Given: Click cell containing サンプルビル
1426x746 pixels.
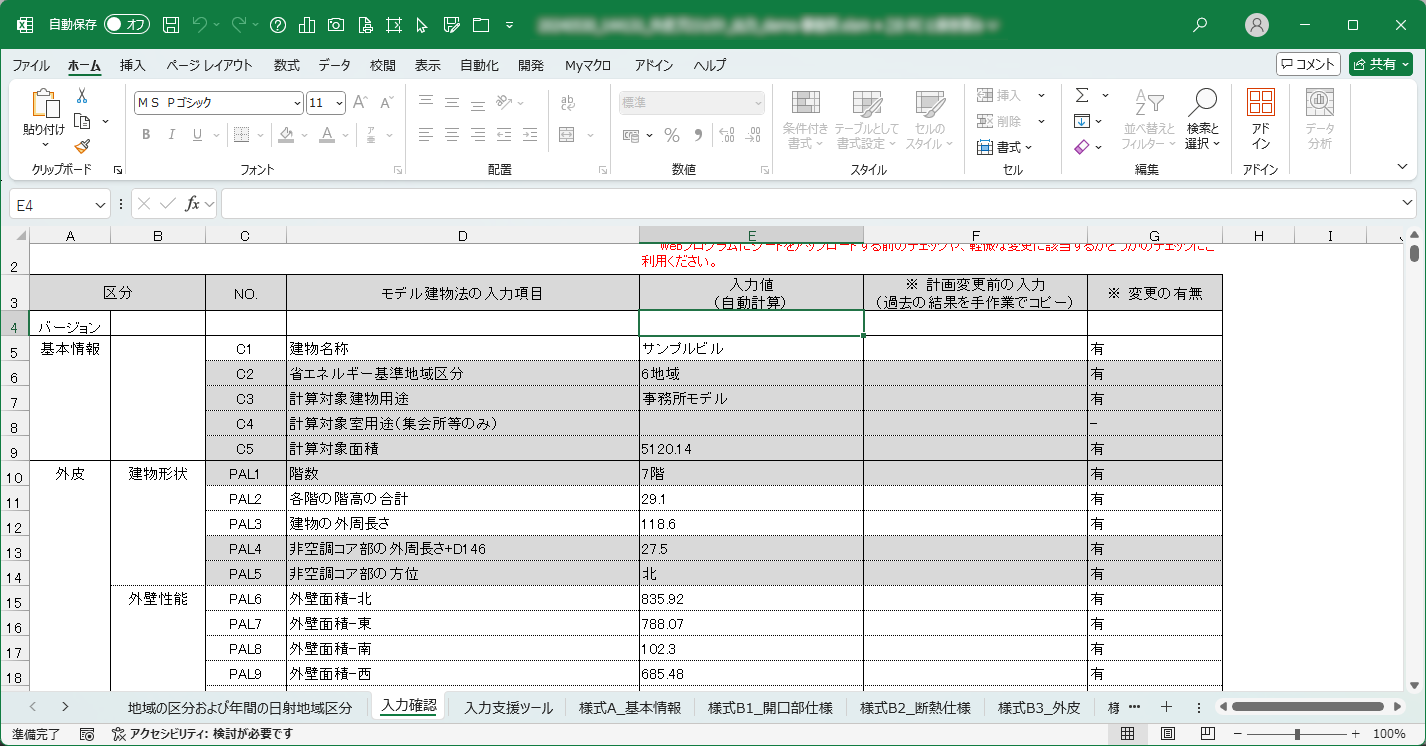Looking at the screenshot, I should [x=751, y=349].
